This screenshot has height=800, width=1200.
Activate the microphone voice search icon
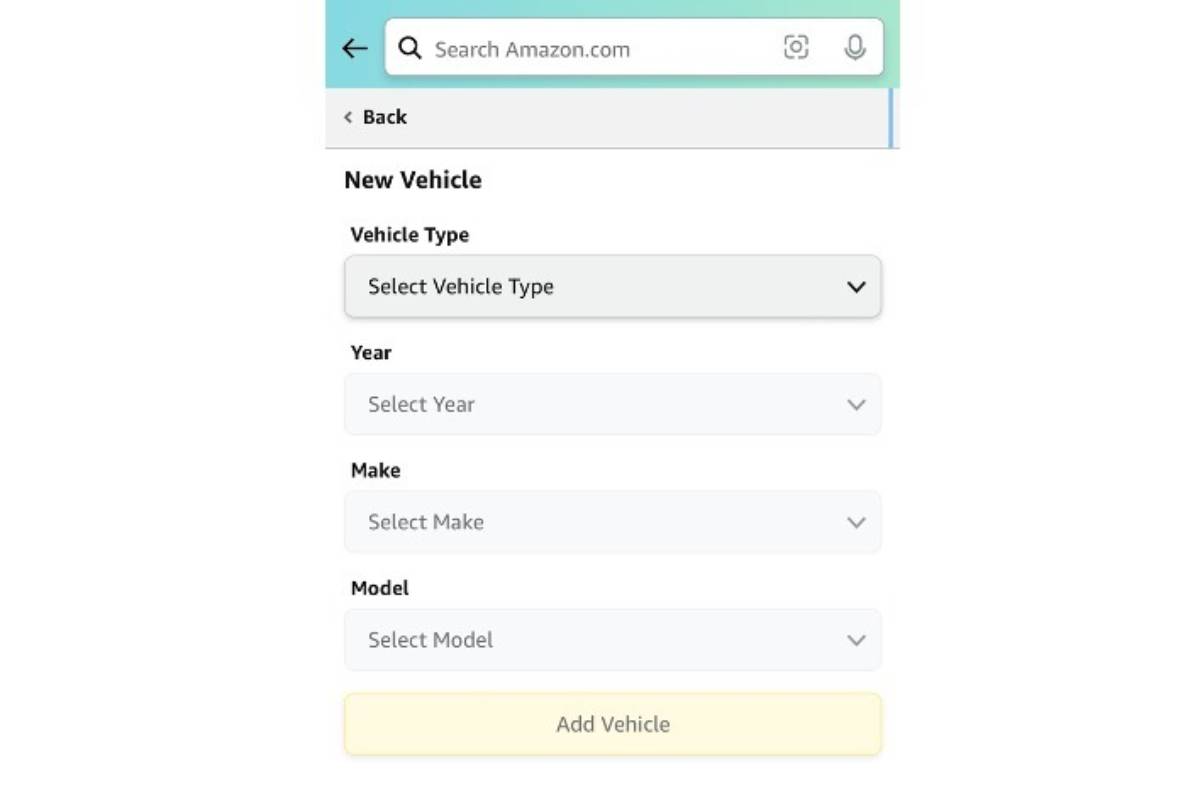click(x=855, y=47)
